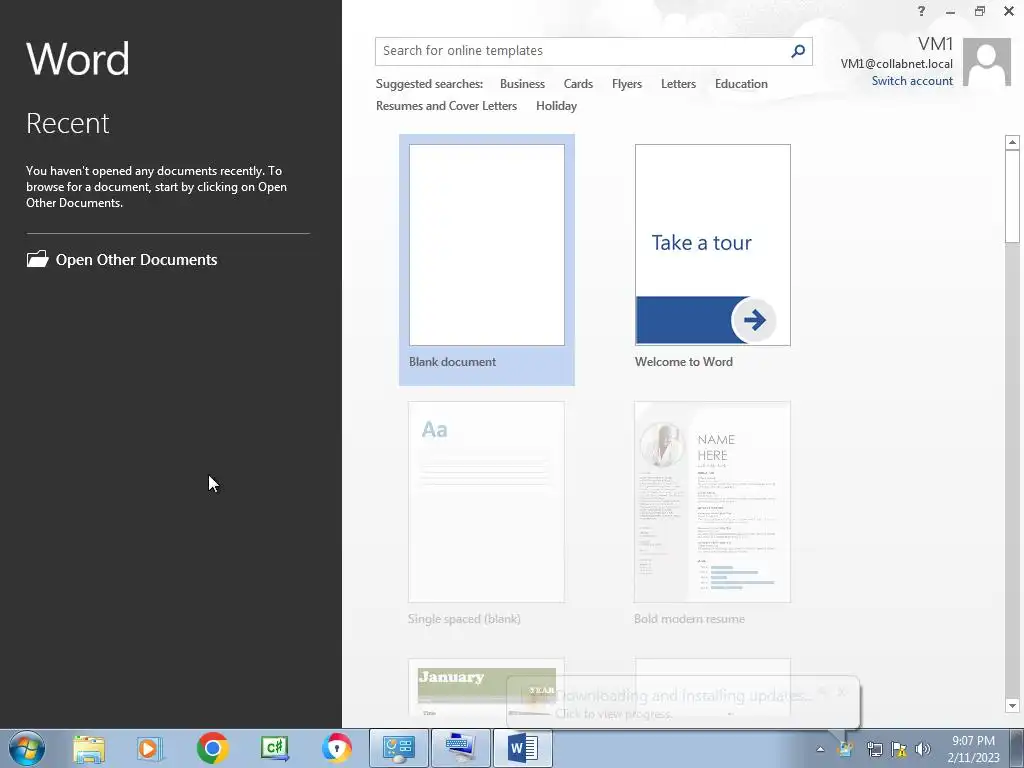The image size is (1024, 768).
Task: Click the volume speaker tray icon
Action: (923, 749)
